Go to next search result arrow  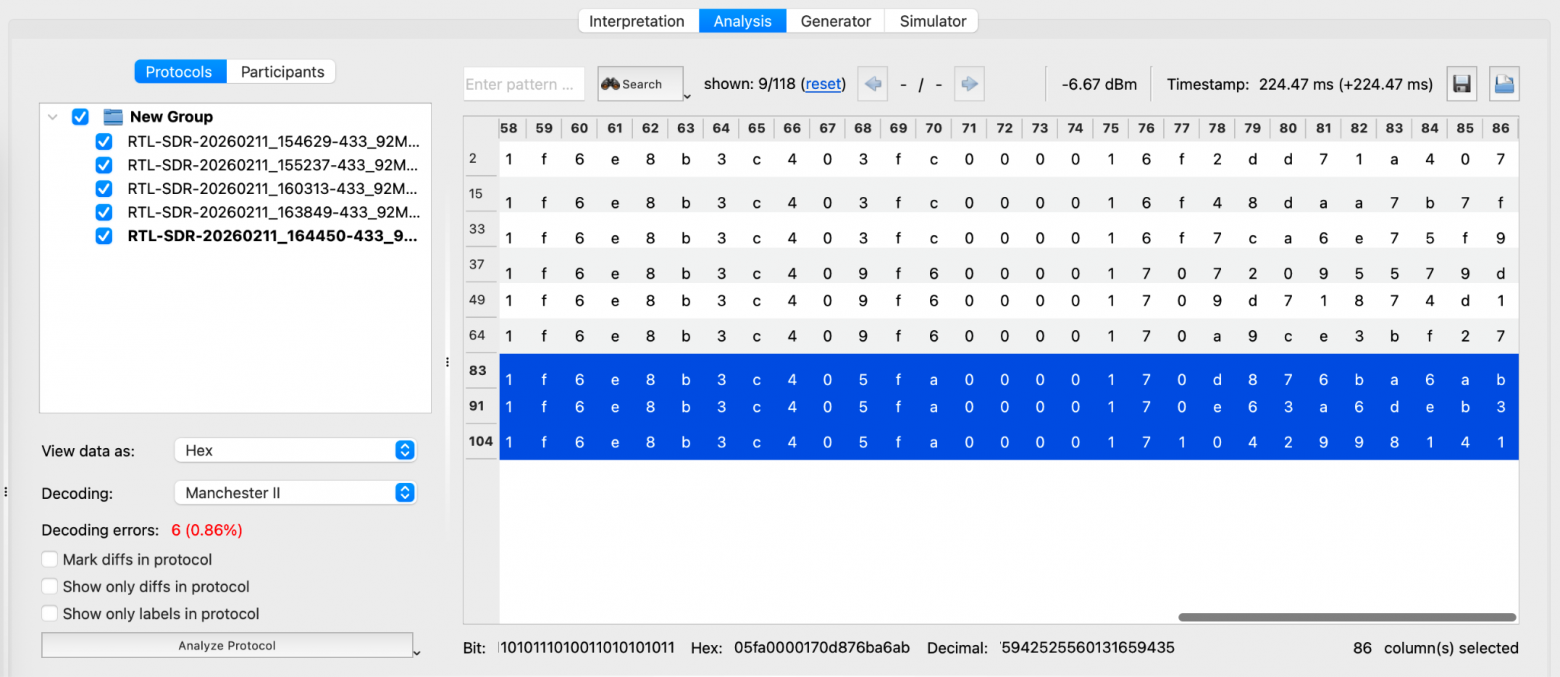point(969,84)
